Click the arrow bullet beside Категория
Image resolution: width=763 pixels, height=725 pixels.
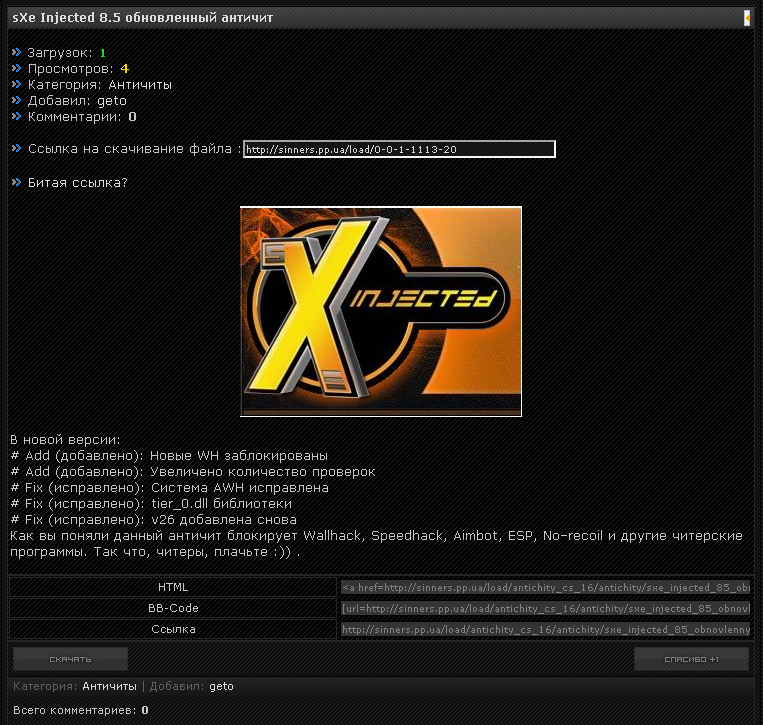pyautogui.click(x=17, y=84)
